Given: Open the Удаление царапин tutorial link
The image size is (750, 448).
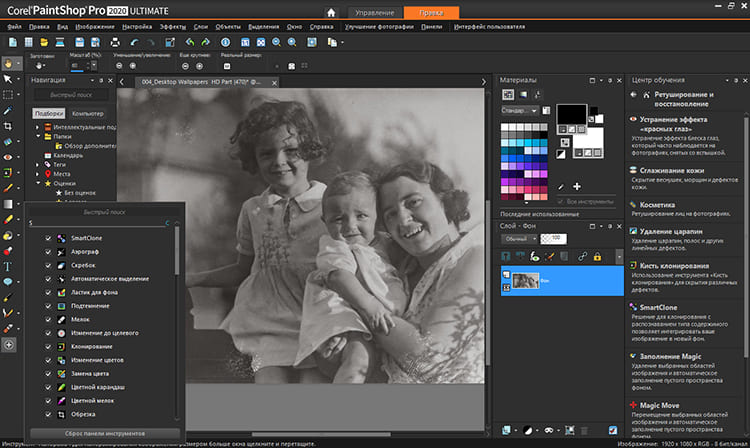Looking at the screenshot, I should click(x=671, y=231).
